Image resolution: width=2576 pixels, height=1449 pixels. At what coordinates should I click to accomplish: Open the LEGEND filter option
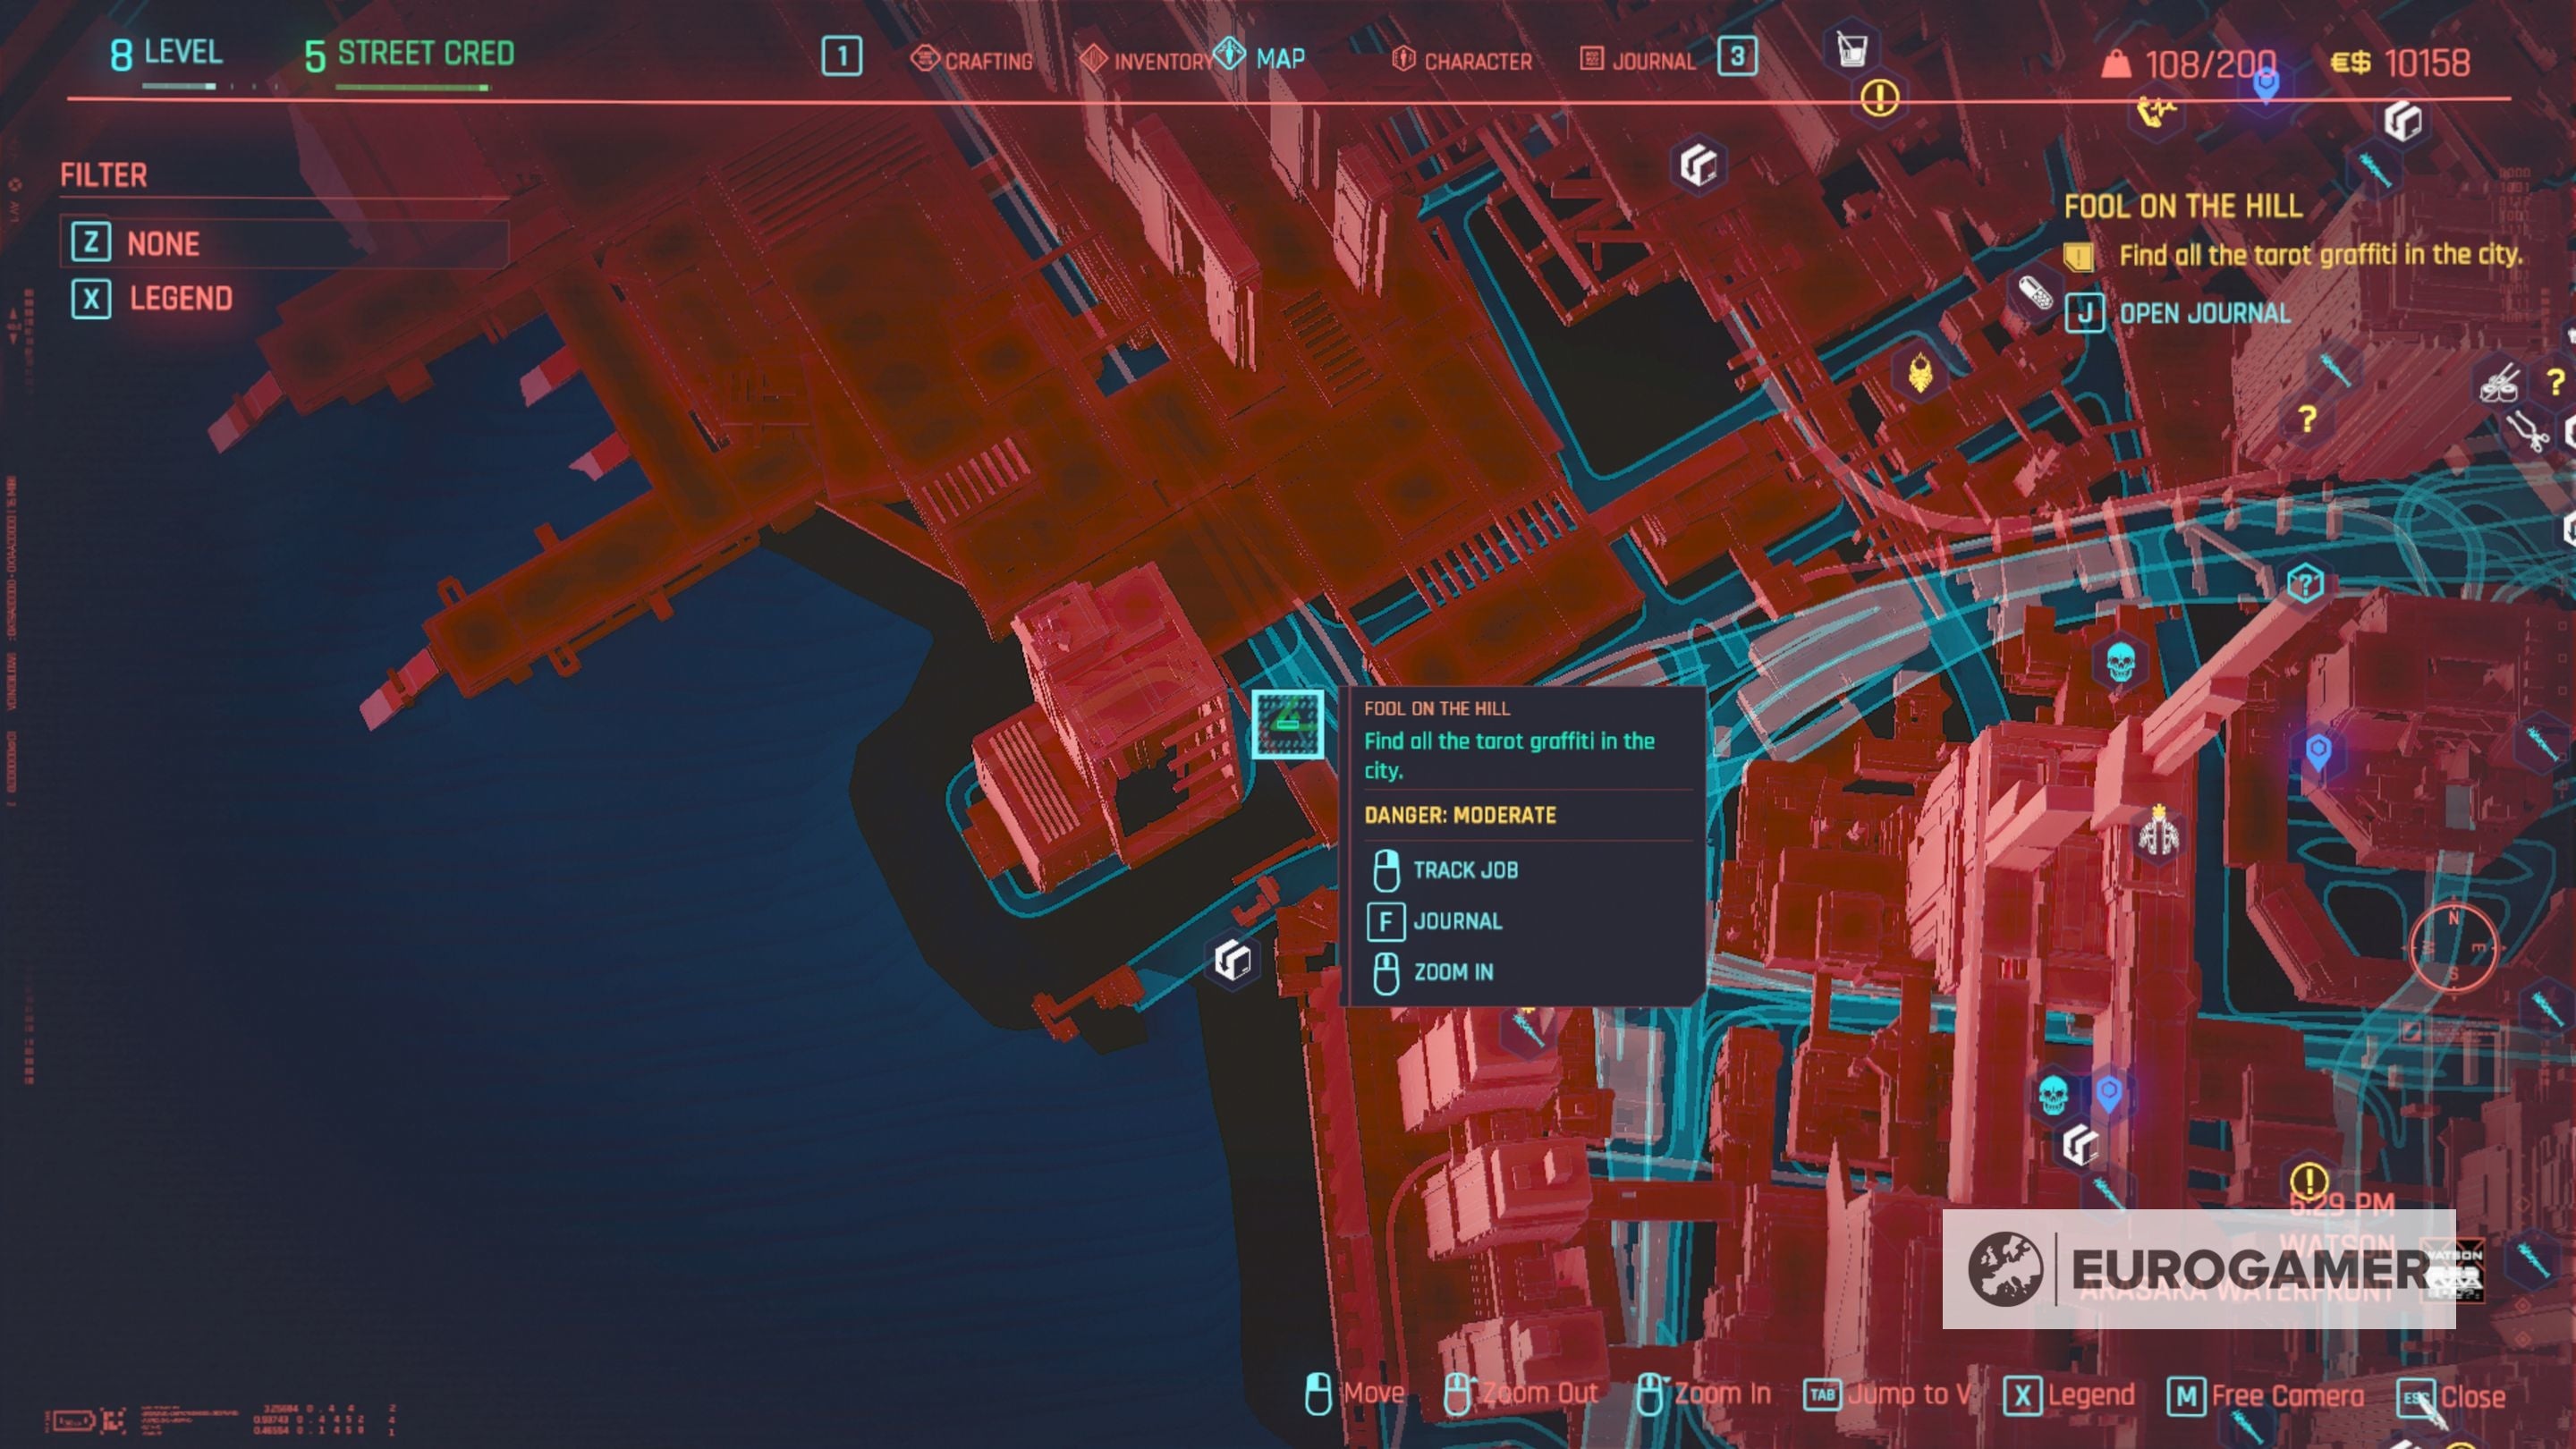[153, 298]
